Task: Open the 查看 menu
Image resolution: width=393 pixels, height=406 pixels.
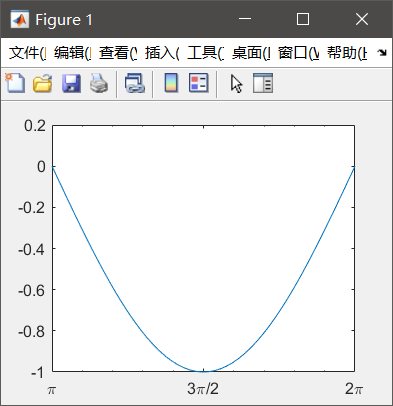Action: (x=118, y=53)
